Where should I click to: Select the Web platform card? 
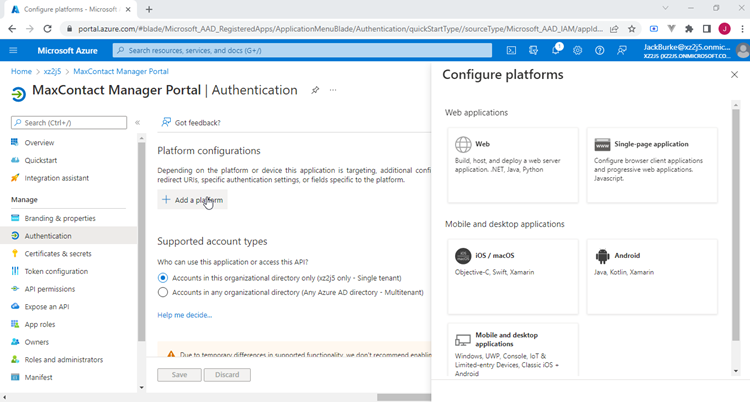[x=513, y=165]
